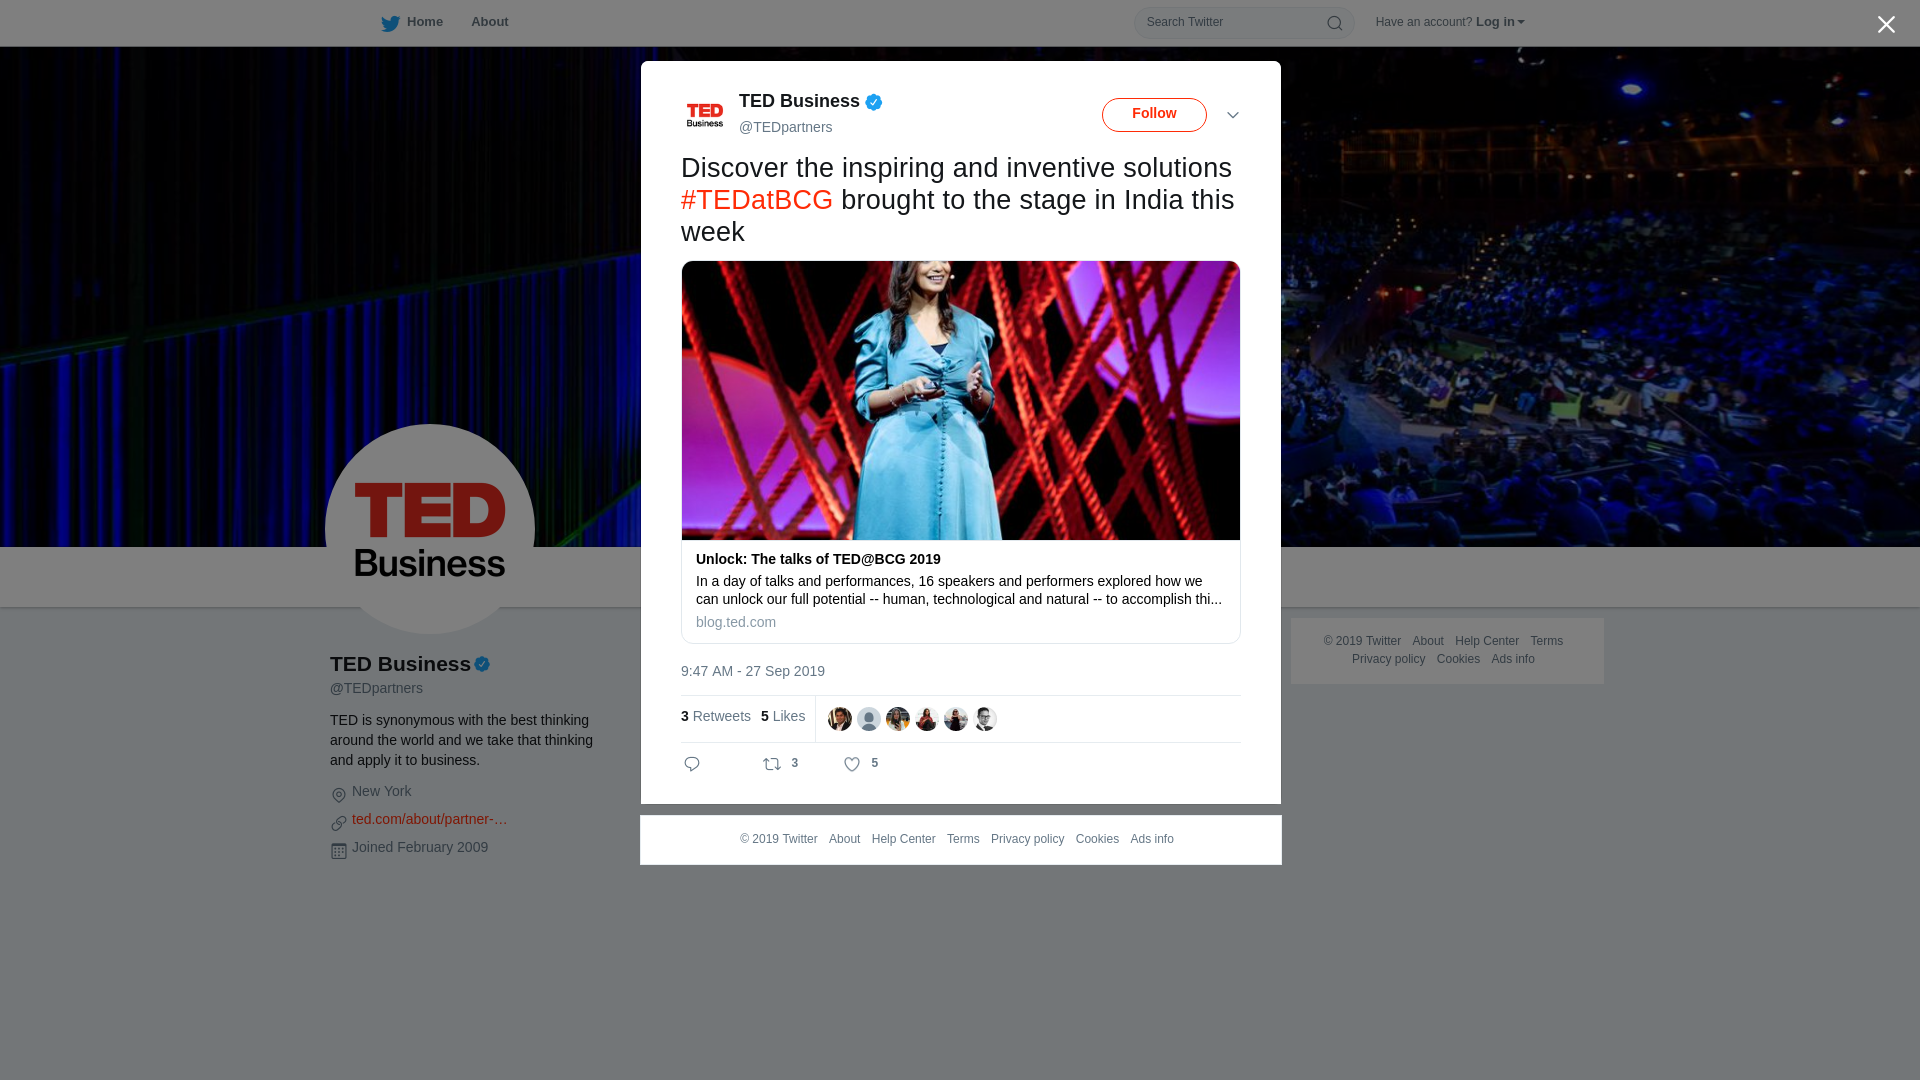
Task: Open the #TEDatBCG hashtag link
Action: (x=757, y=200)
